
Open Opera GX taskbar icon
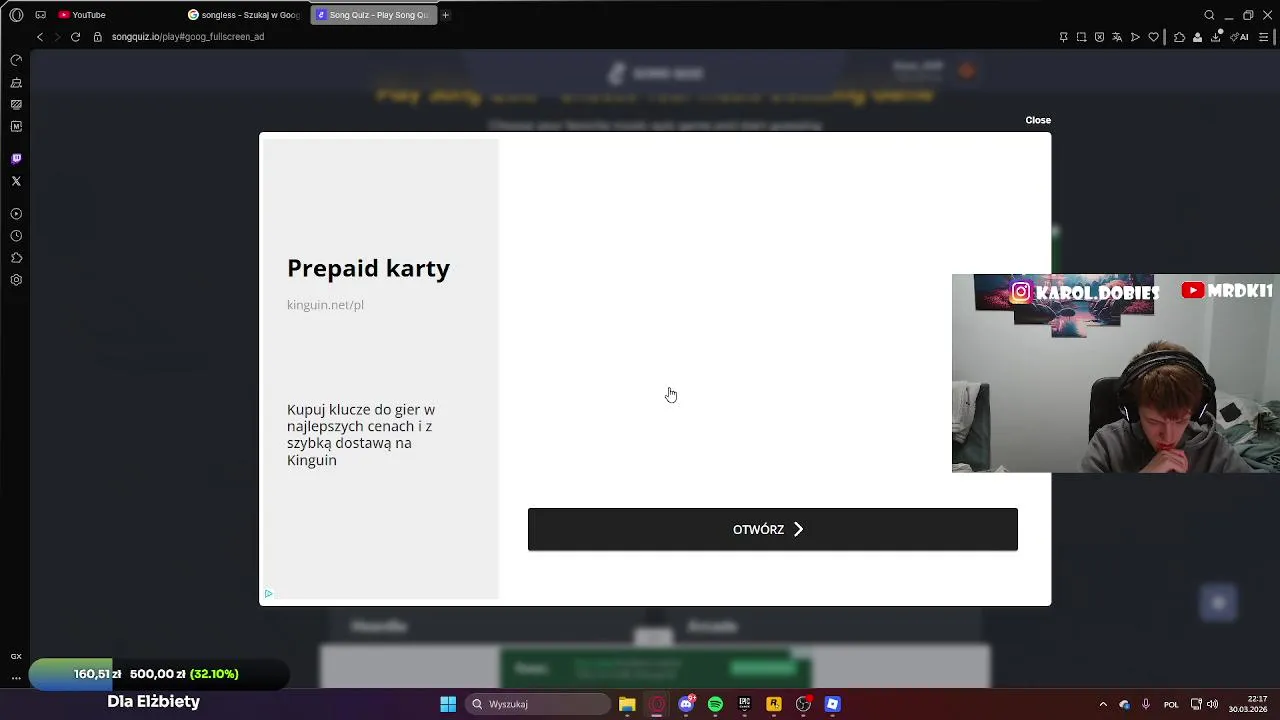(657, 704)
